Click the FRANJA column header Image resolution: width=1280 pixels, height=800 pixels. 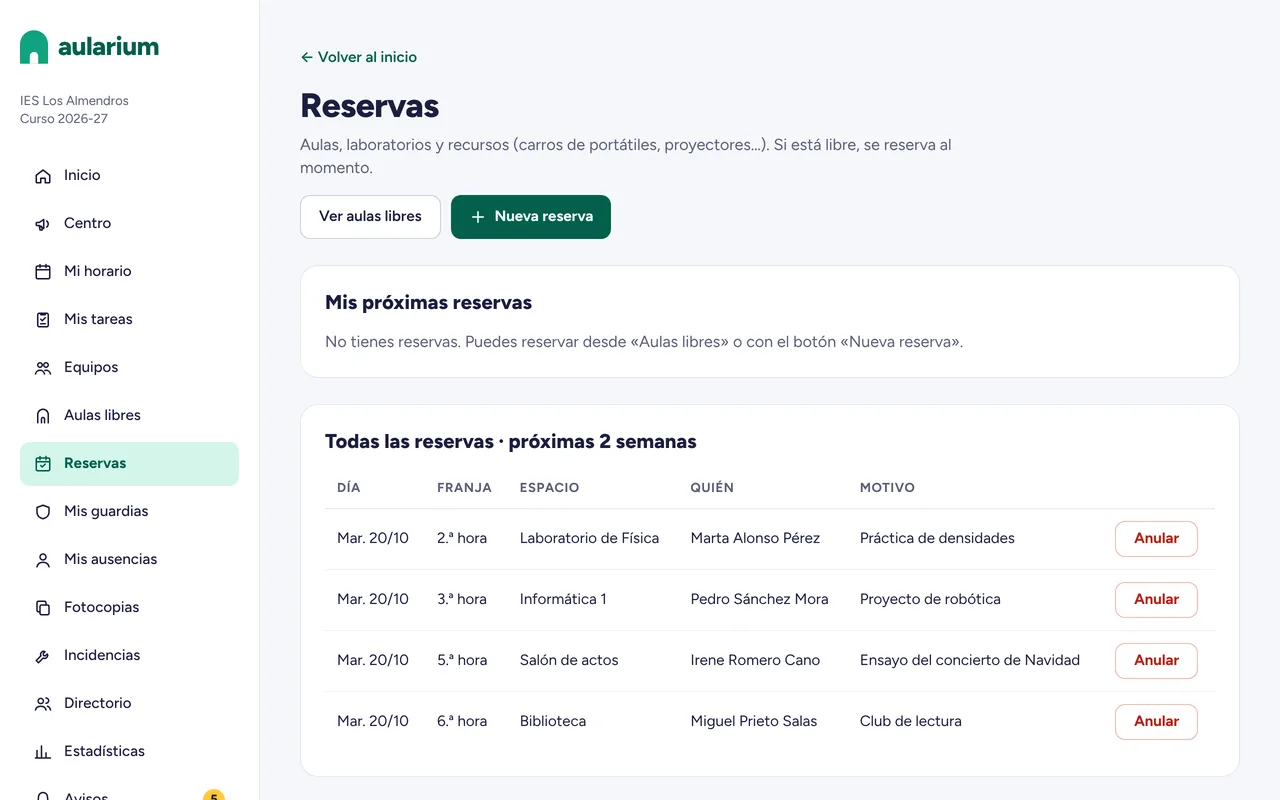(x=464, y=488)
